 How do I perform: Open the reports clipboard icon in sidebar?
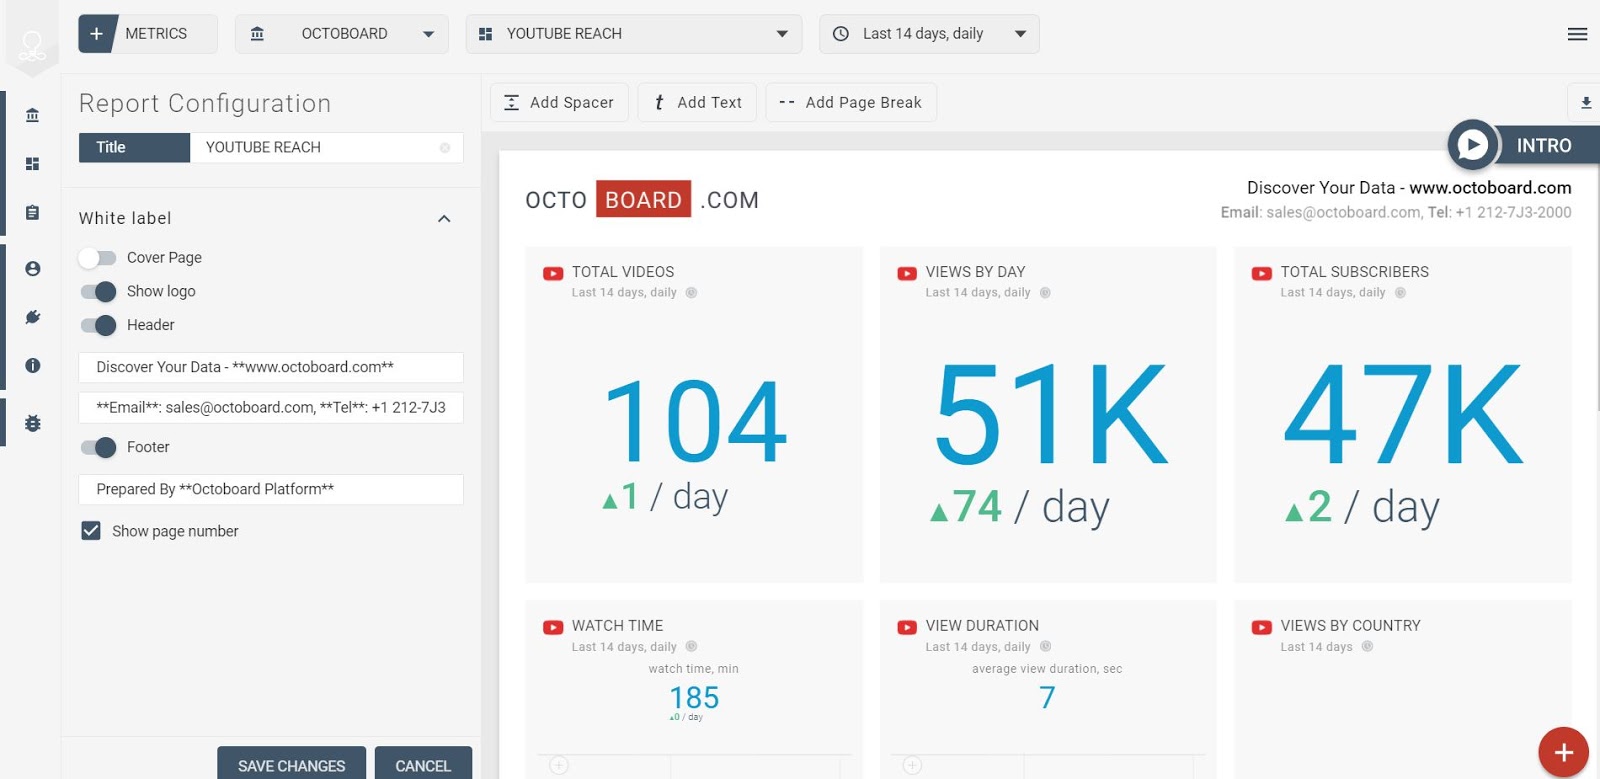click(x=33, y=212)
